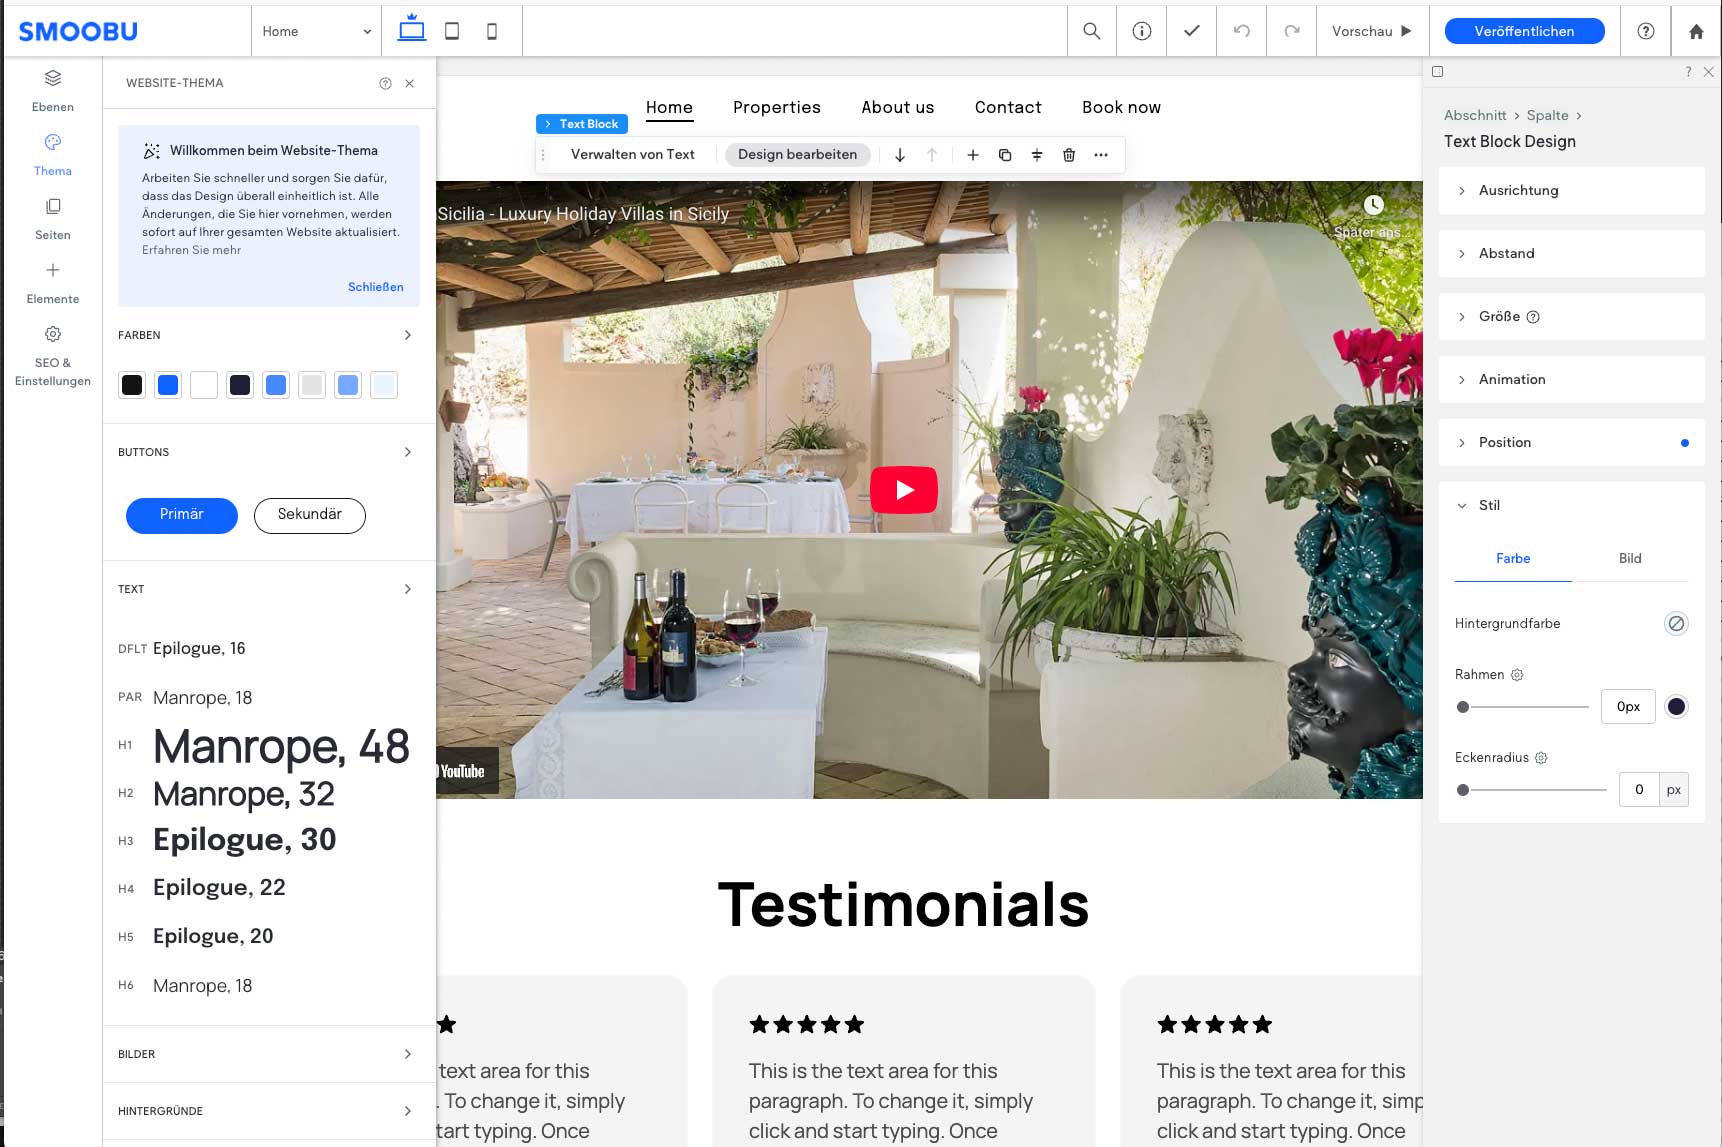Viewport: 1722px width, 1147px height.
Task: Open the Ebenen panel in the sidebar
Action: [x=52, y=89]
